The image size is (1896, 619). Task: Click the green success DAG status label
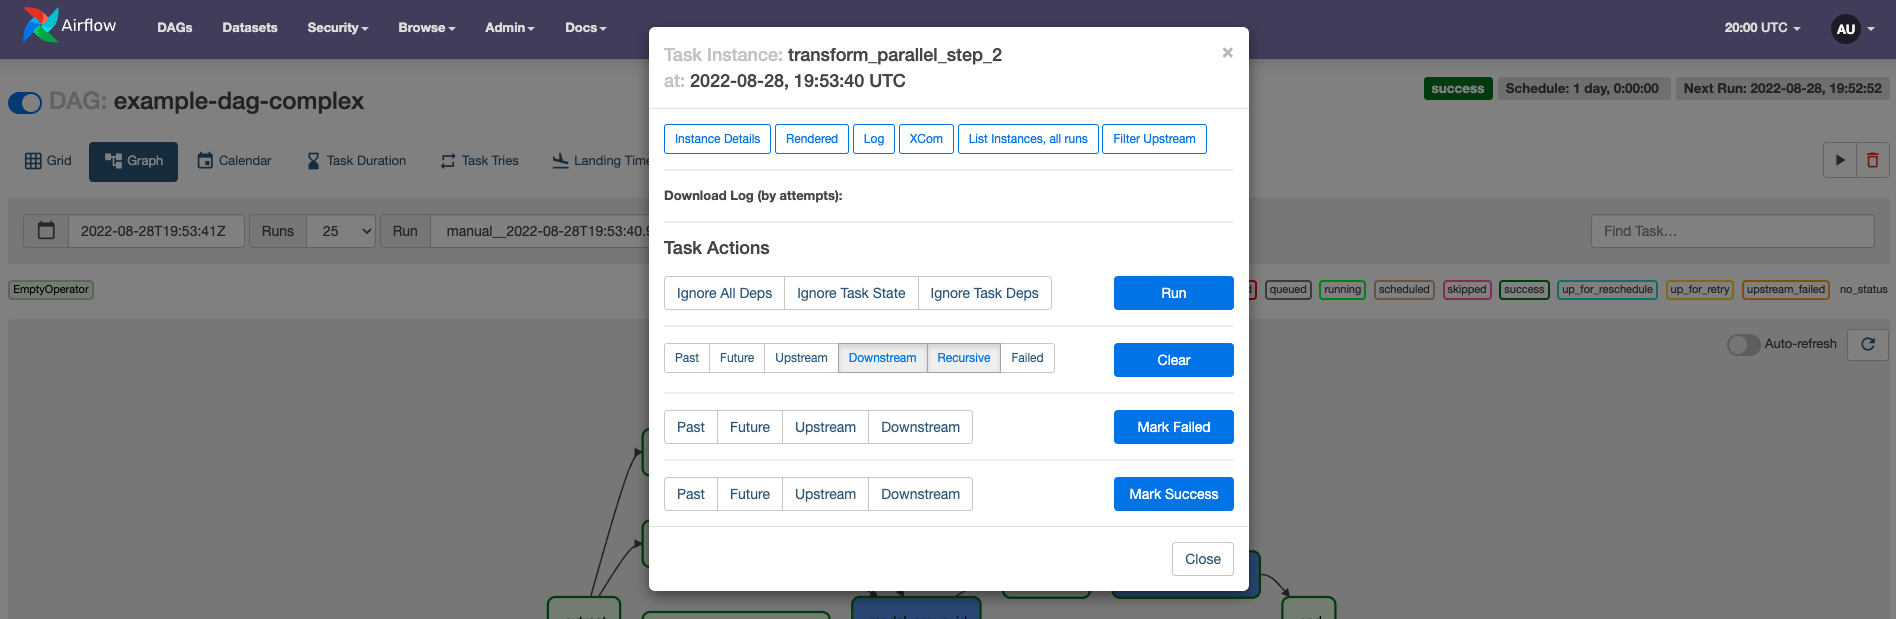(1458, 89)
